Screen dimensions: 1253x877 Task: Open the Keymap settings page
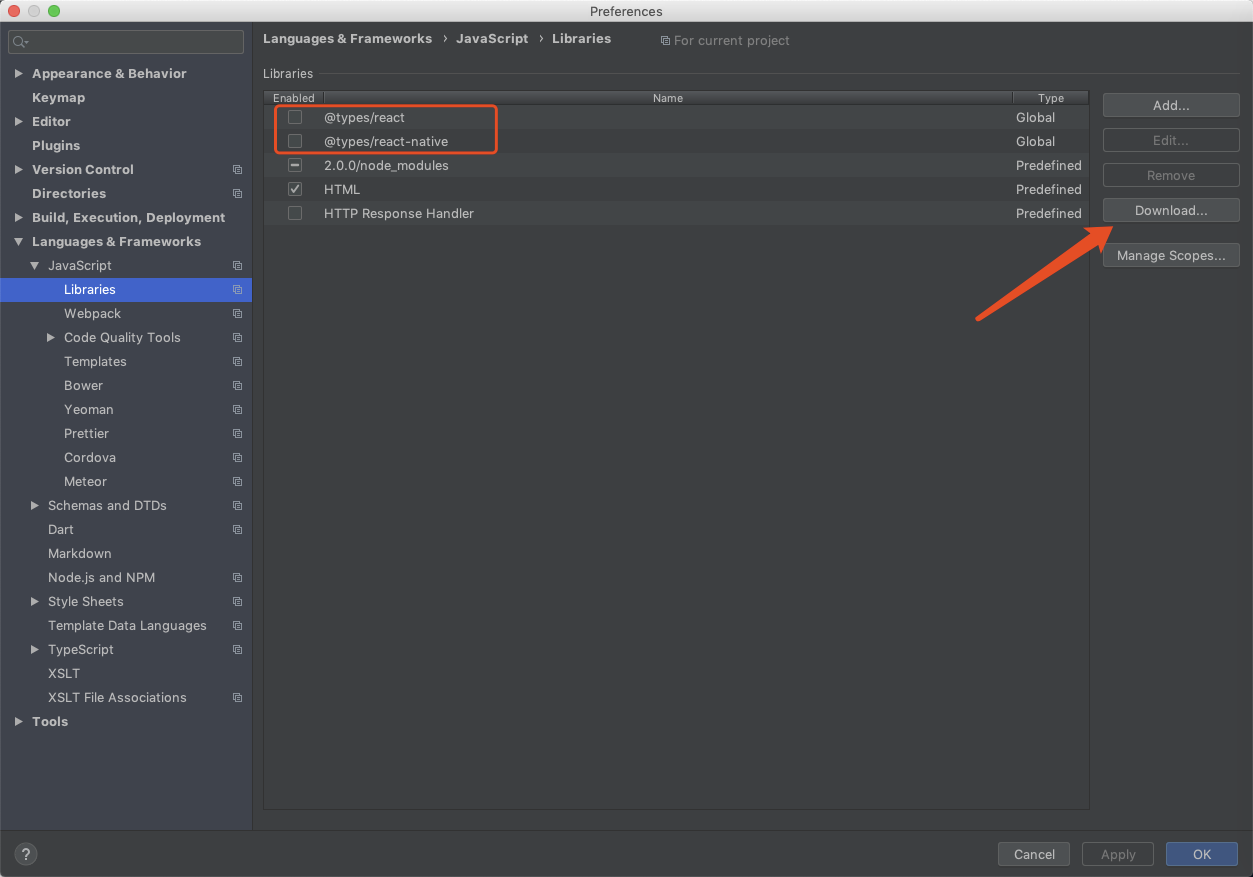tap(58, 98)
